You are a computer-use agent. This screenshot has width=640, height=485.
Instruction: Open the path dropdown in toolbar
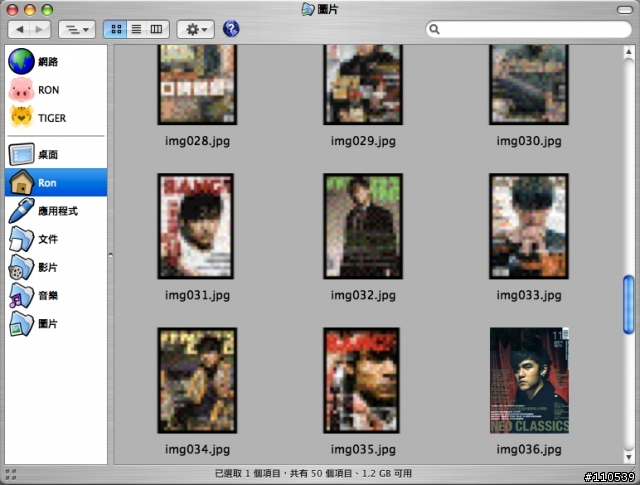click(77, 29)
